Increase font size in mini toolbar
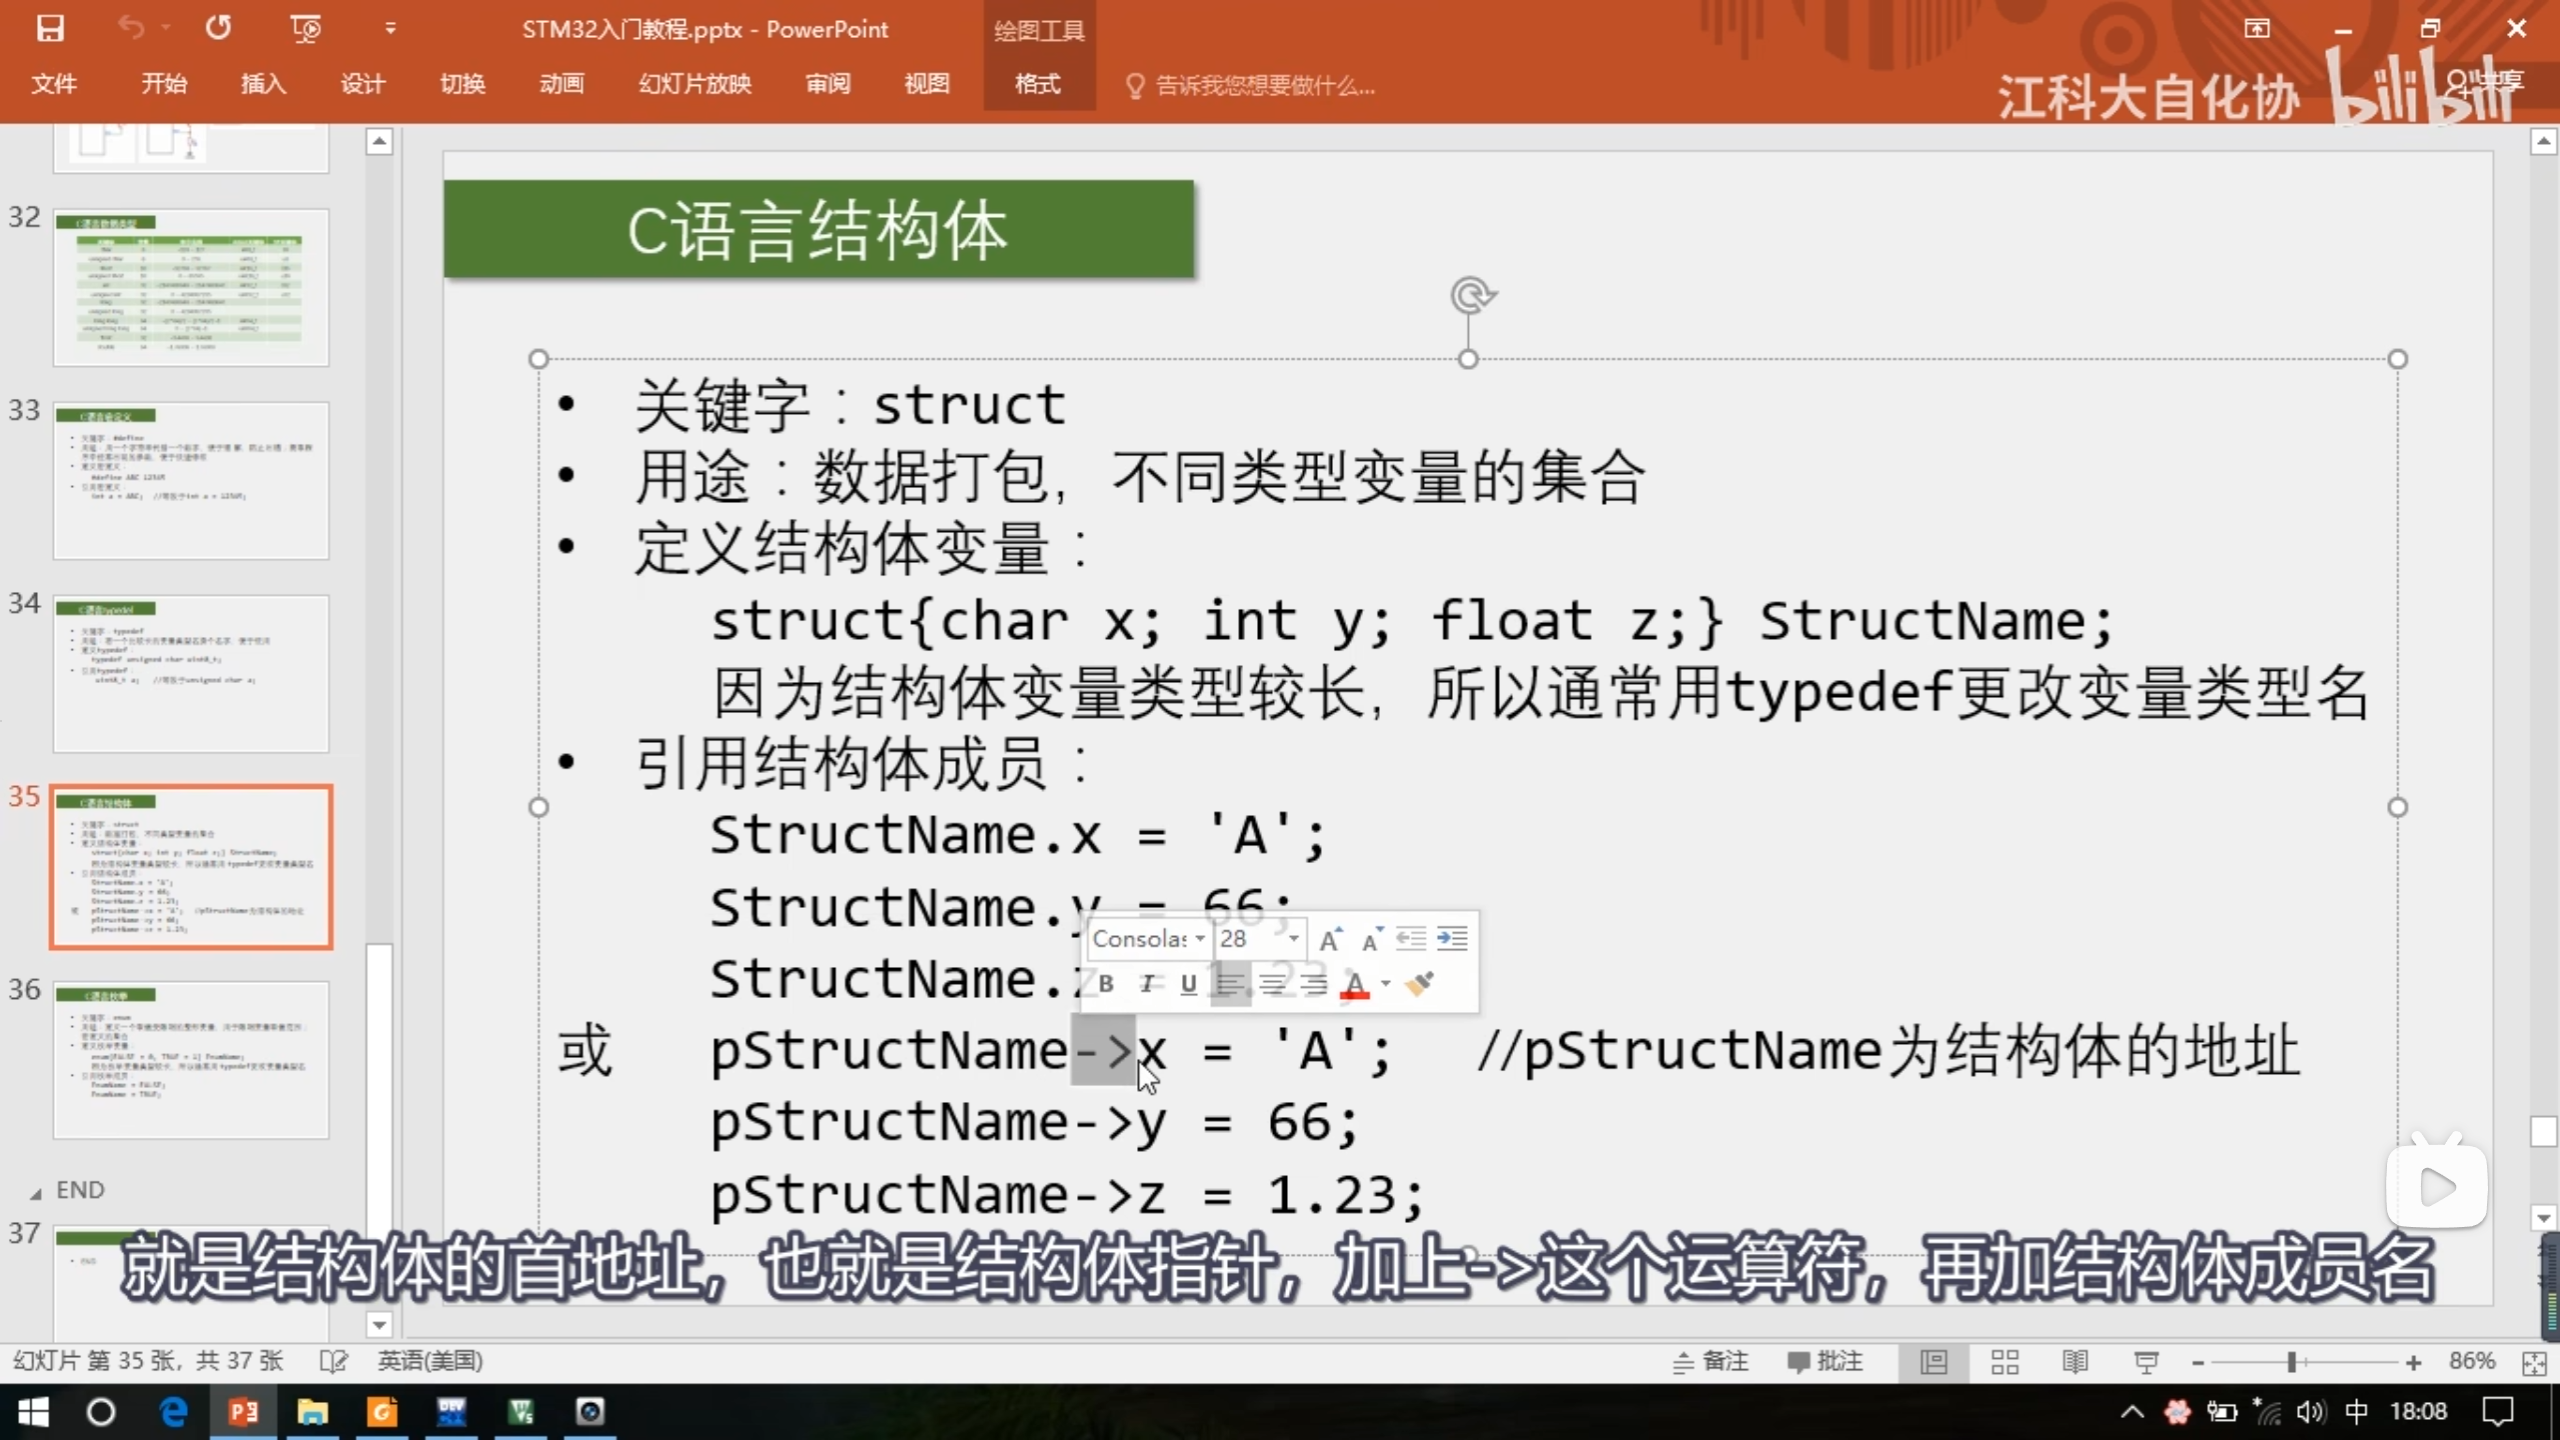 point(1329,939)
